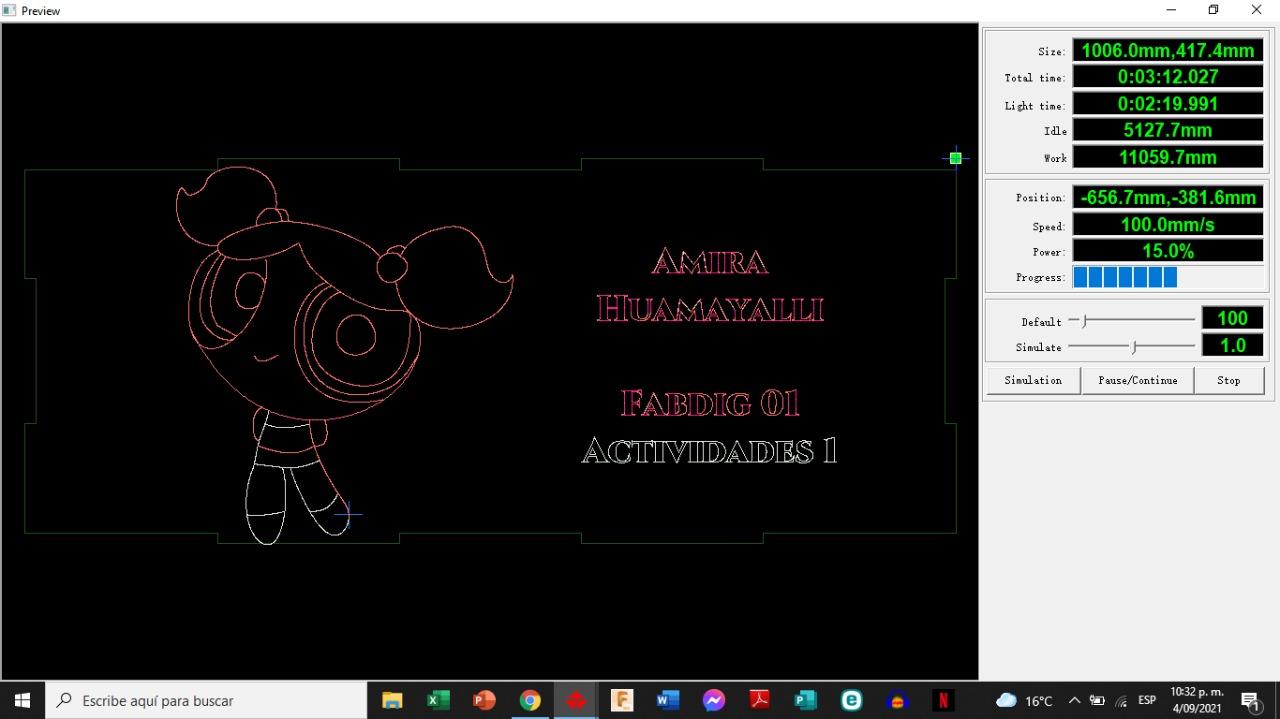
Task: Open the dark blue round app icon beside Netflix
Action: (x=897, y=700)
